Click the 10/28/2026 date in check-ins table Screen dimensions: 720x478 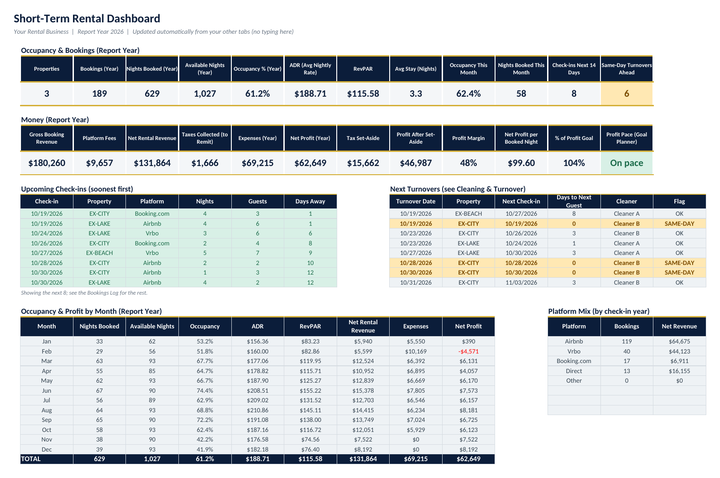[46, 263]
